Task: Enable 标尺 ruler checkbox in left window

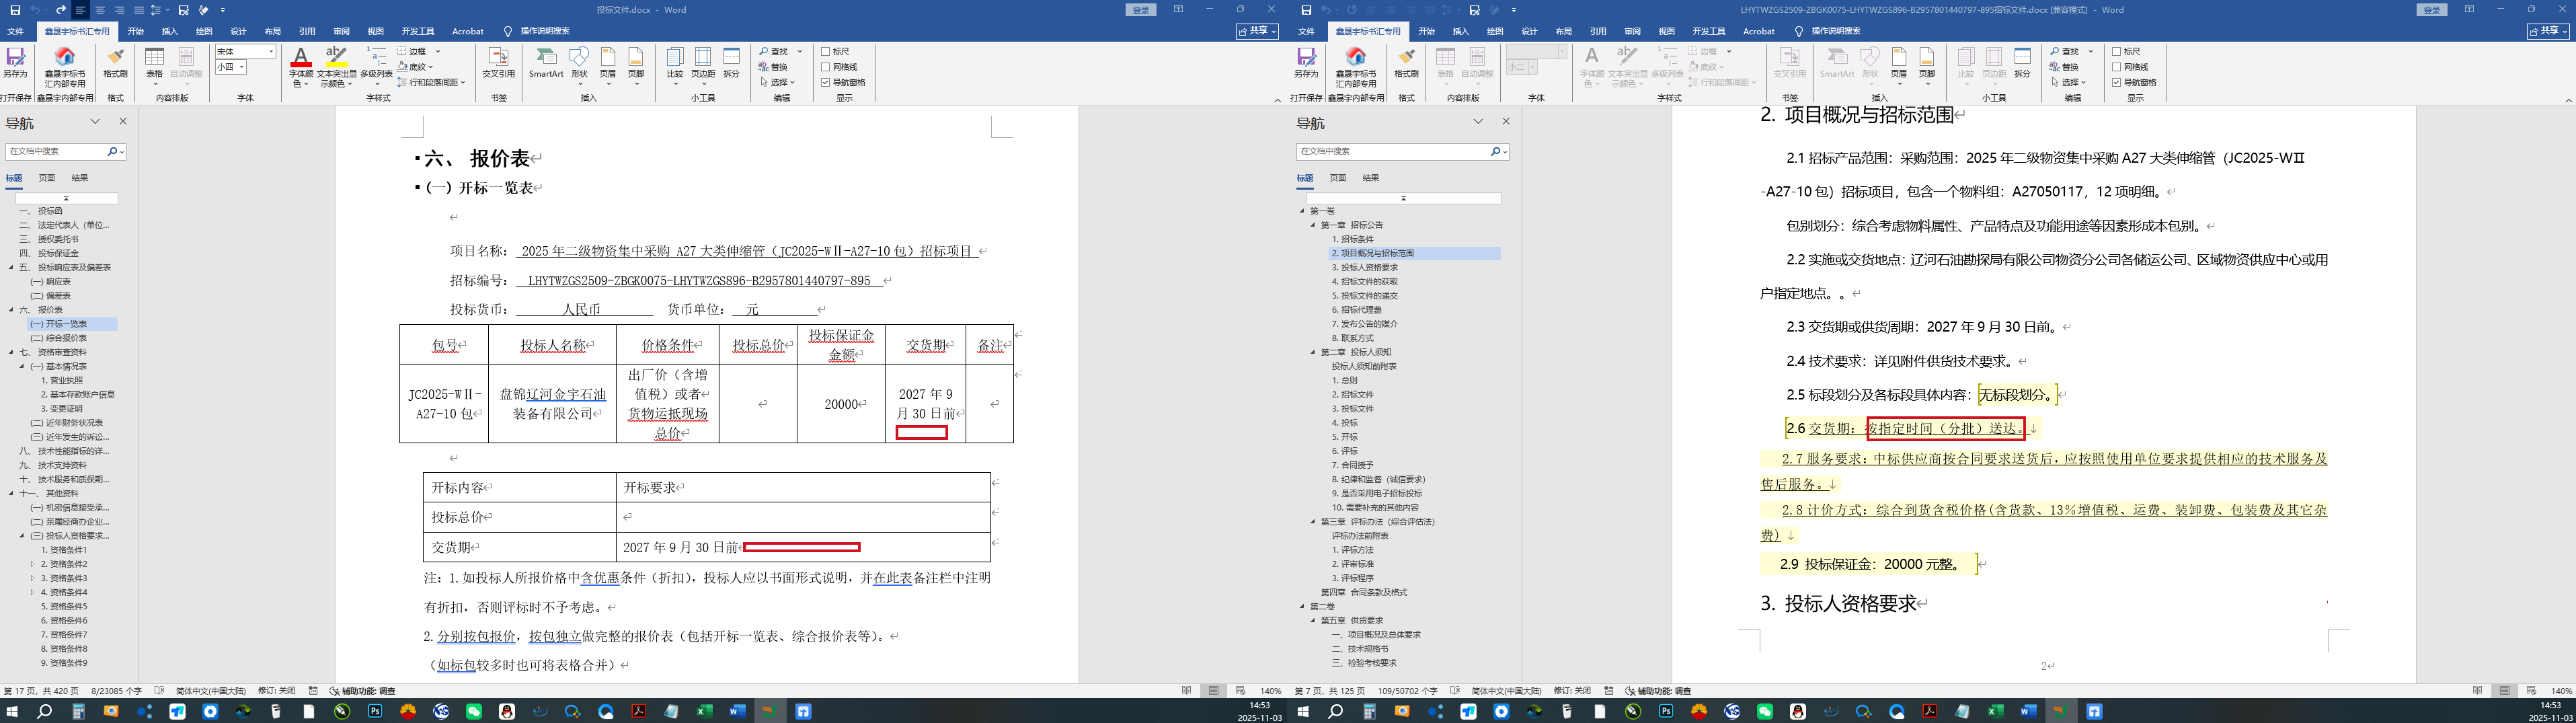Action: [826, 51]
